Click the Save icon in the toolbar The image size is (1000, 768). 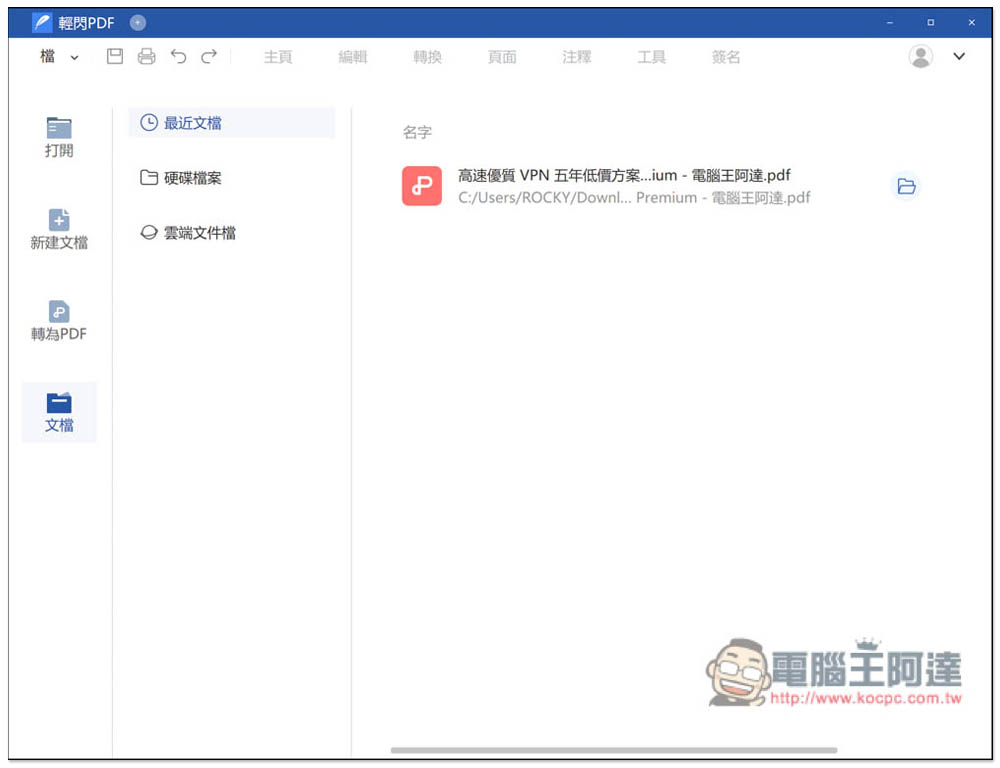(x=114, y=57)
